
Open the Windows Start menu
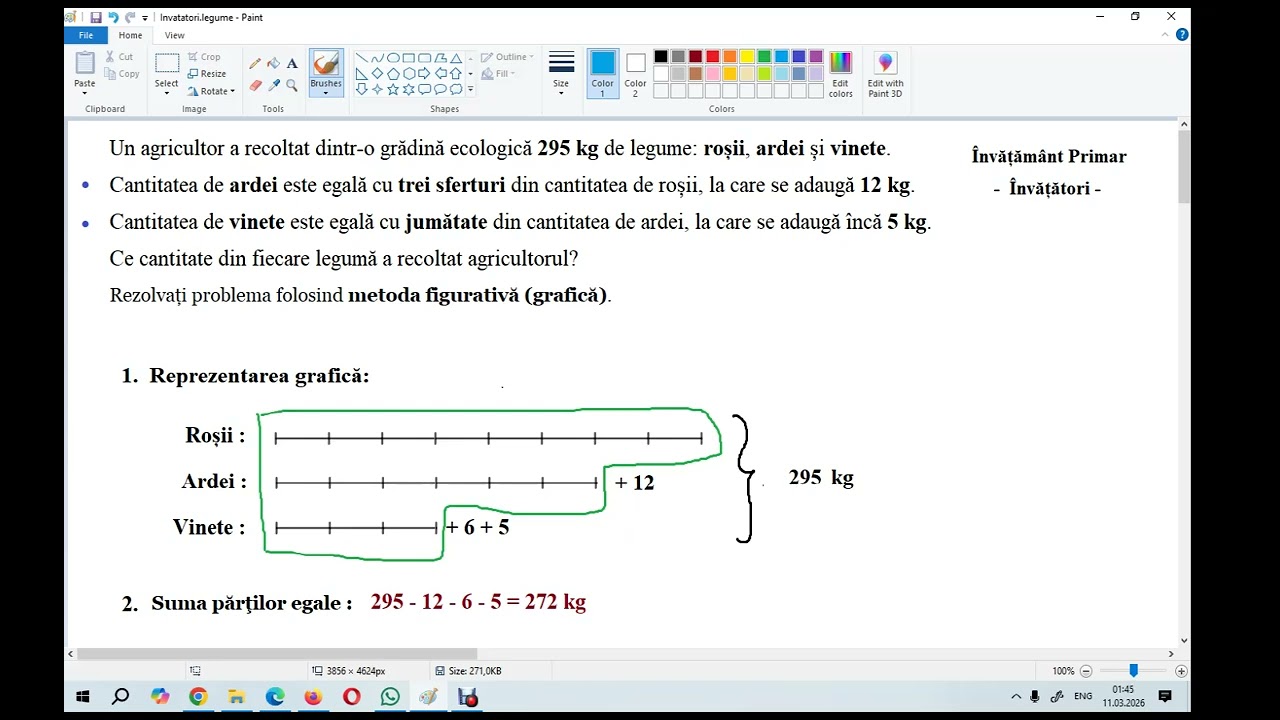(x=83, y=697)
